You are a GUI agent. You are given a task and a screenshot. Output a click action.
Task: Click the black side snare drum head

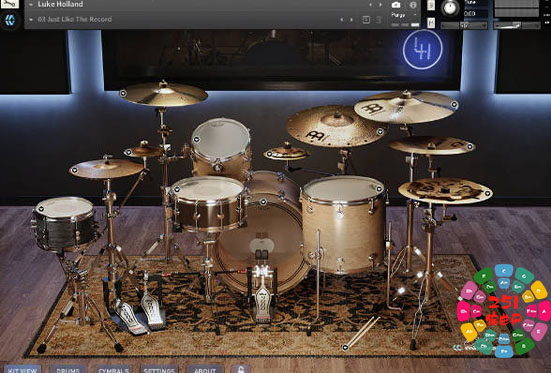[64, 207]
